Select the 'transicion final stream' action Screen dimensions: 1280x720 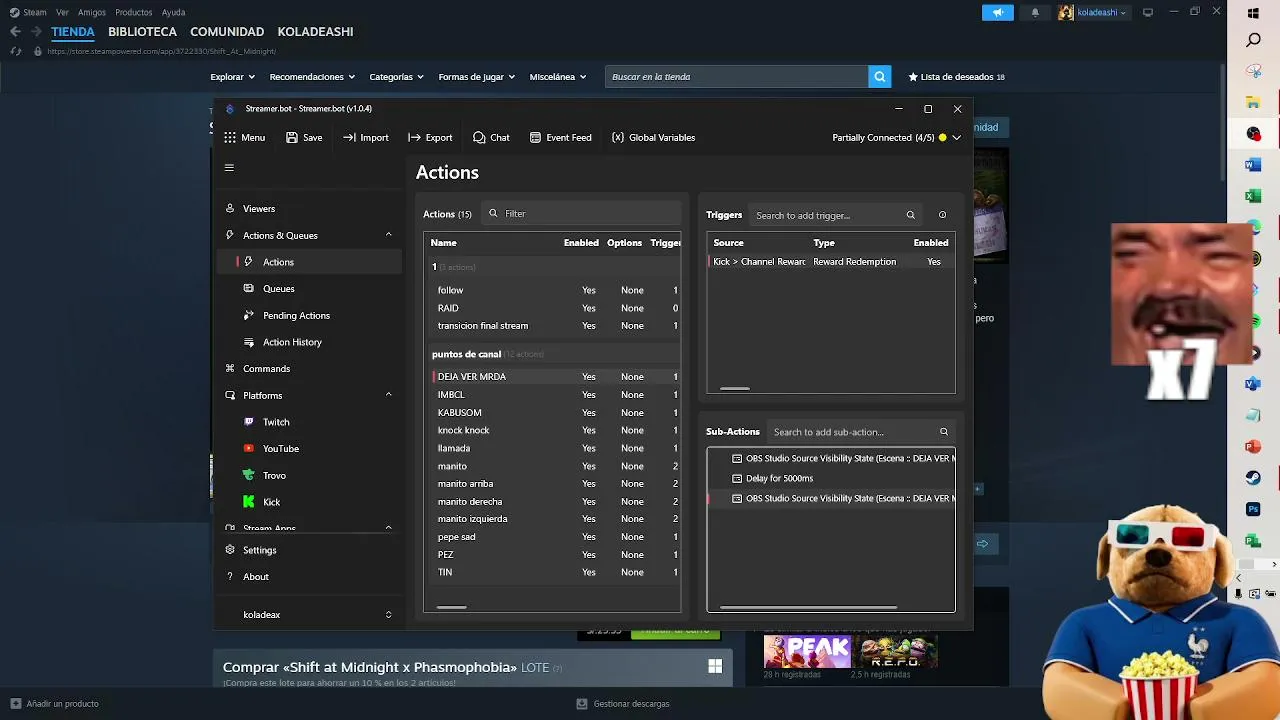(556, 326)
